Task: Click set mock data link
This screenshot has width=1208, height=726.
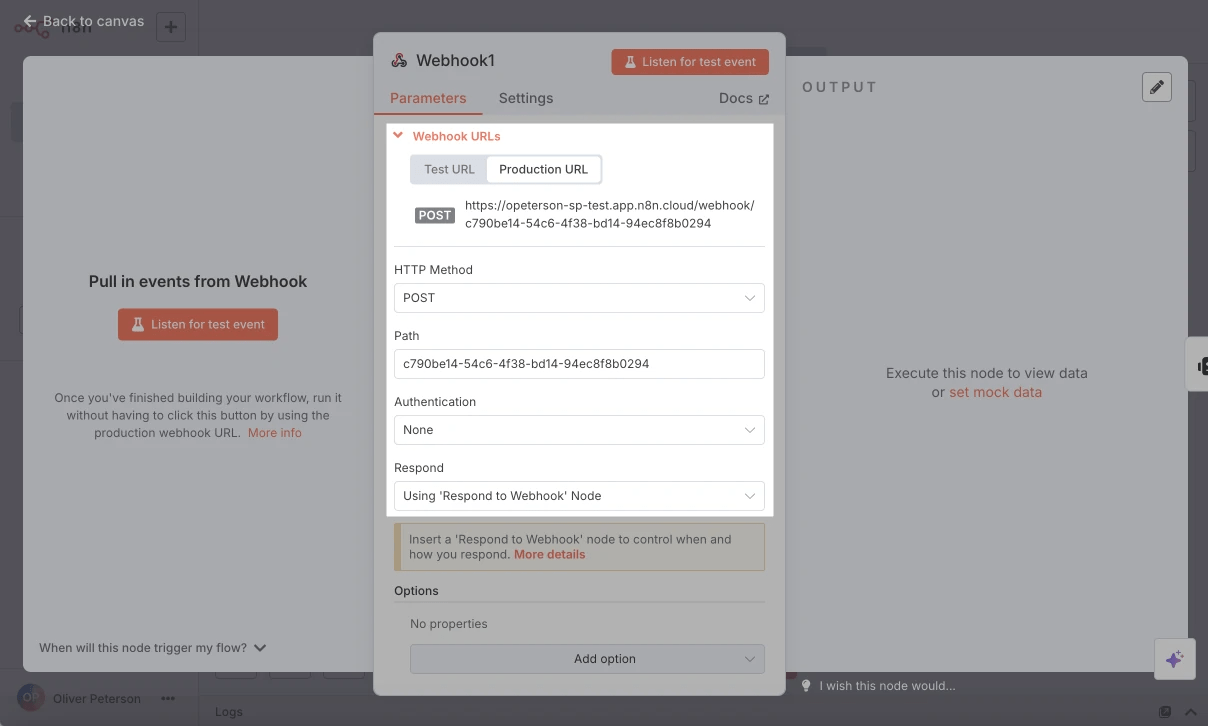Action: coord(995,392)
